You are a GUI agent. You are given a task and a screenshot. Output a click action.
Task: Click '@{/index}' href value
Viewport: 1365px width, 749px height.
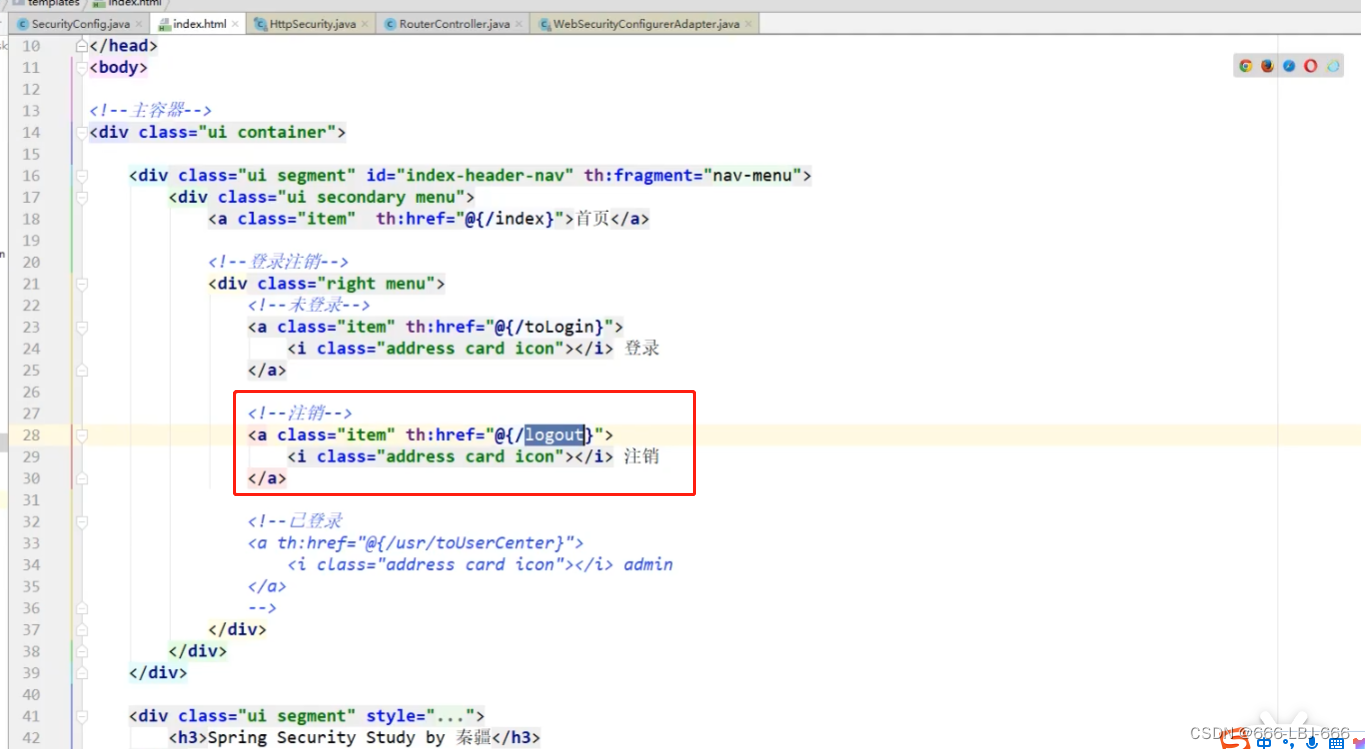coord(509,219)
